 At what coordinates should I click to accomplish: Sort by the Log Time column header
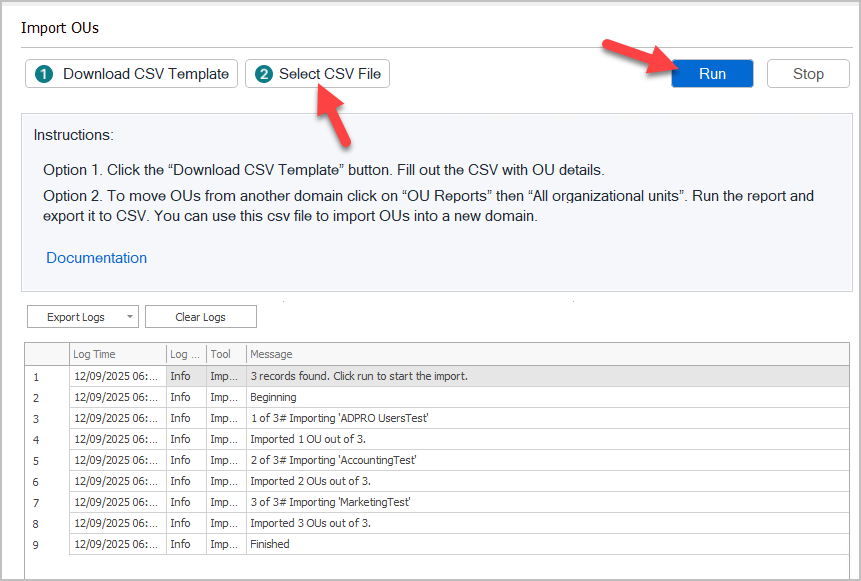(x=116, y=354)
